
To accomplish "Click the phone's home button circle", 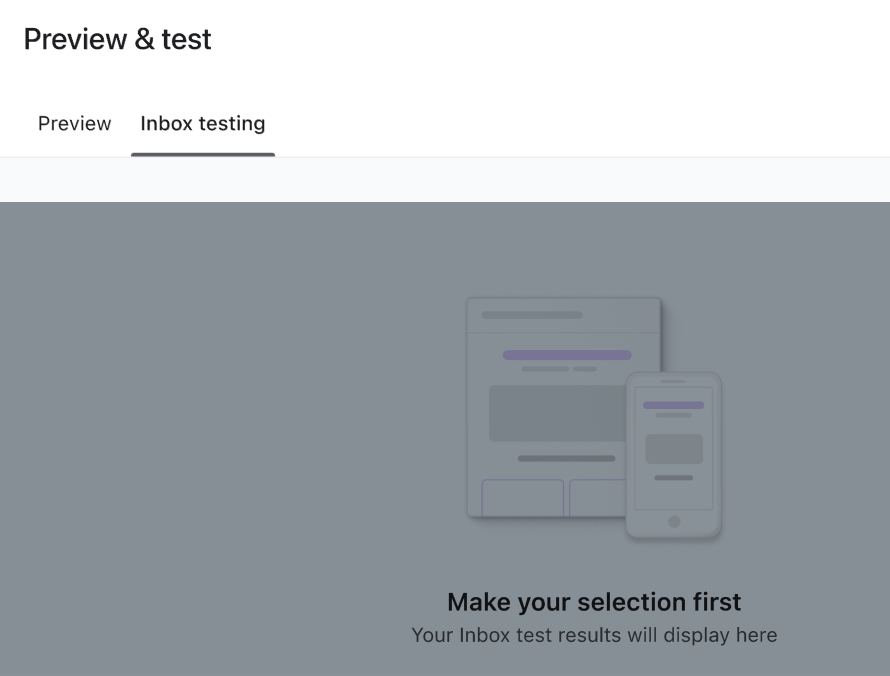I will click(673, 519).
